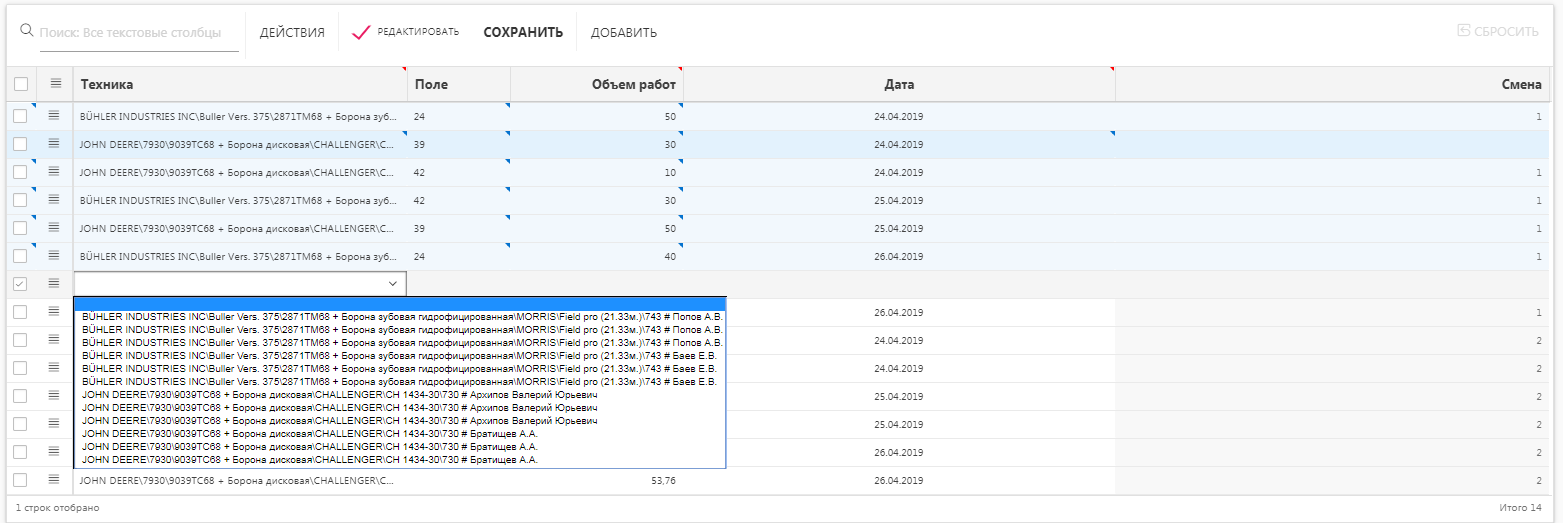1563x523 pixels.
Task: Click the Техника cell of the field 24 volume 50 row
Action: (x=240, y=116)
